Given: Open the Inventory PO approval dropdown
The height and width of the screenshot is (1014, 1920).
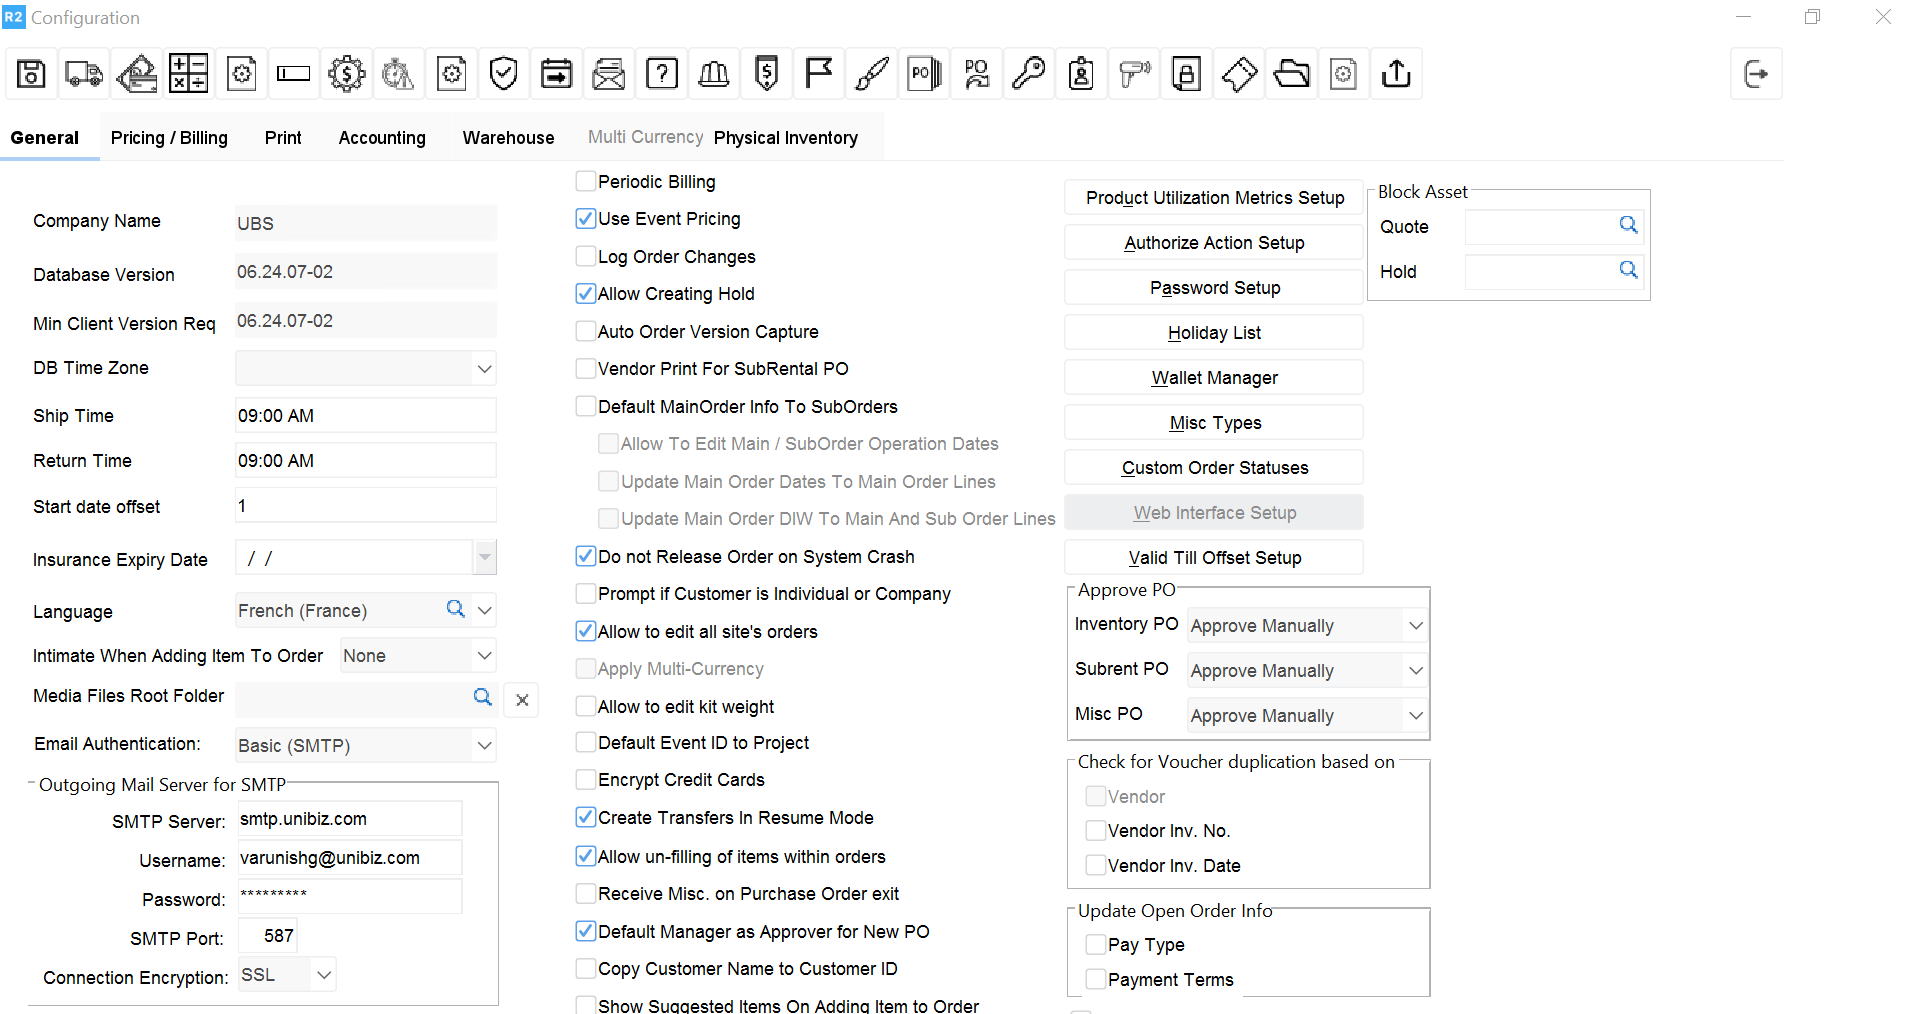Looking at the screenshot, I should (x=1415, y=626).
